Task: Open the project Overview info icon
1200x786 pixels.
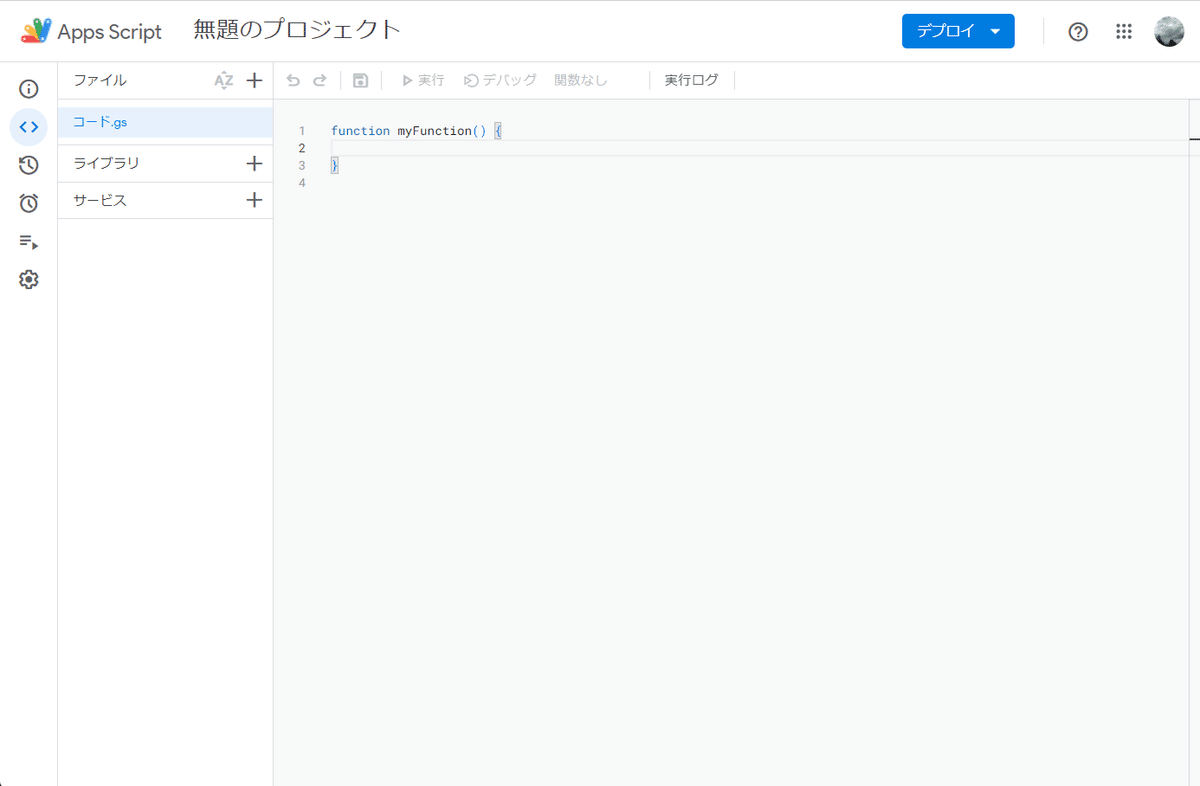Action: (x=29, y=89)
